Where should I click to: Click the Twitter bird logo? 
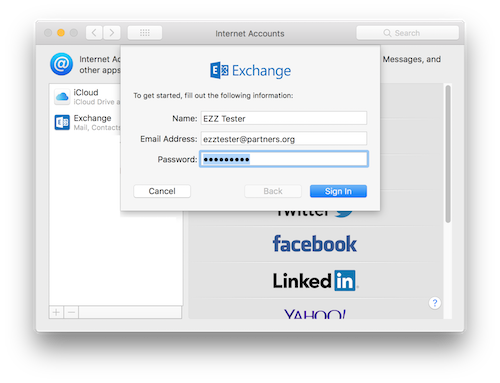pos(344,214)
